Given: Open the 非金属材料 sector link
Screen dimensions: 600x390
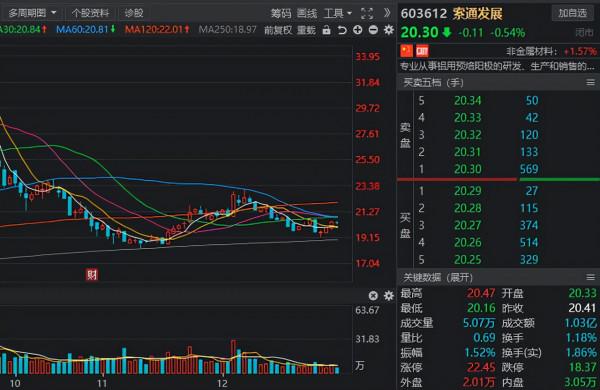Looking at the screenshot, I should [531, 51].
